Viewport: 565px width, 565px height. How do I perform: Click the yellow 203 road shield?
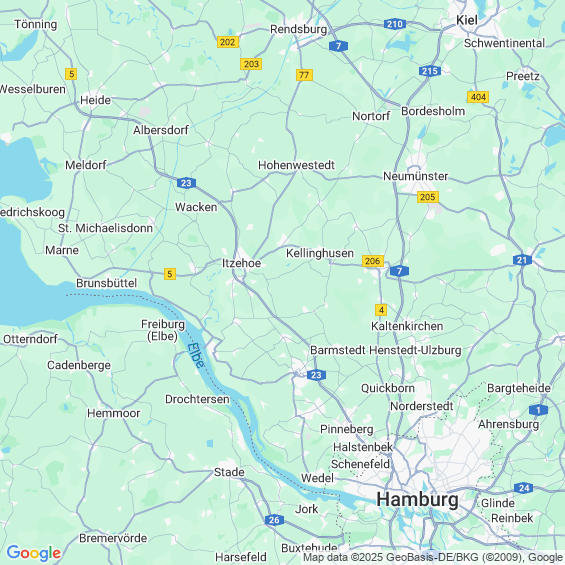click(x=251, y=64)
